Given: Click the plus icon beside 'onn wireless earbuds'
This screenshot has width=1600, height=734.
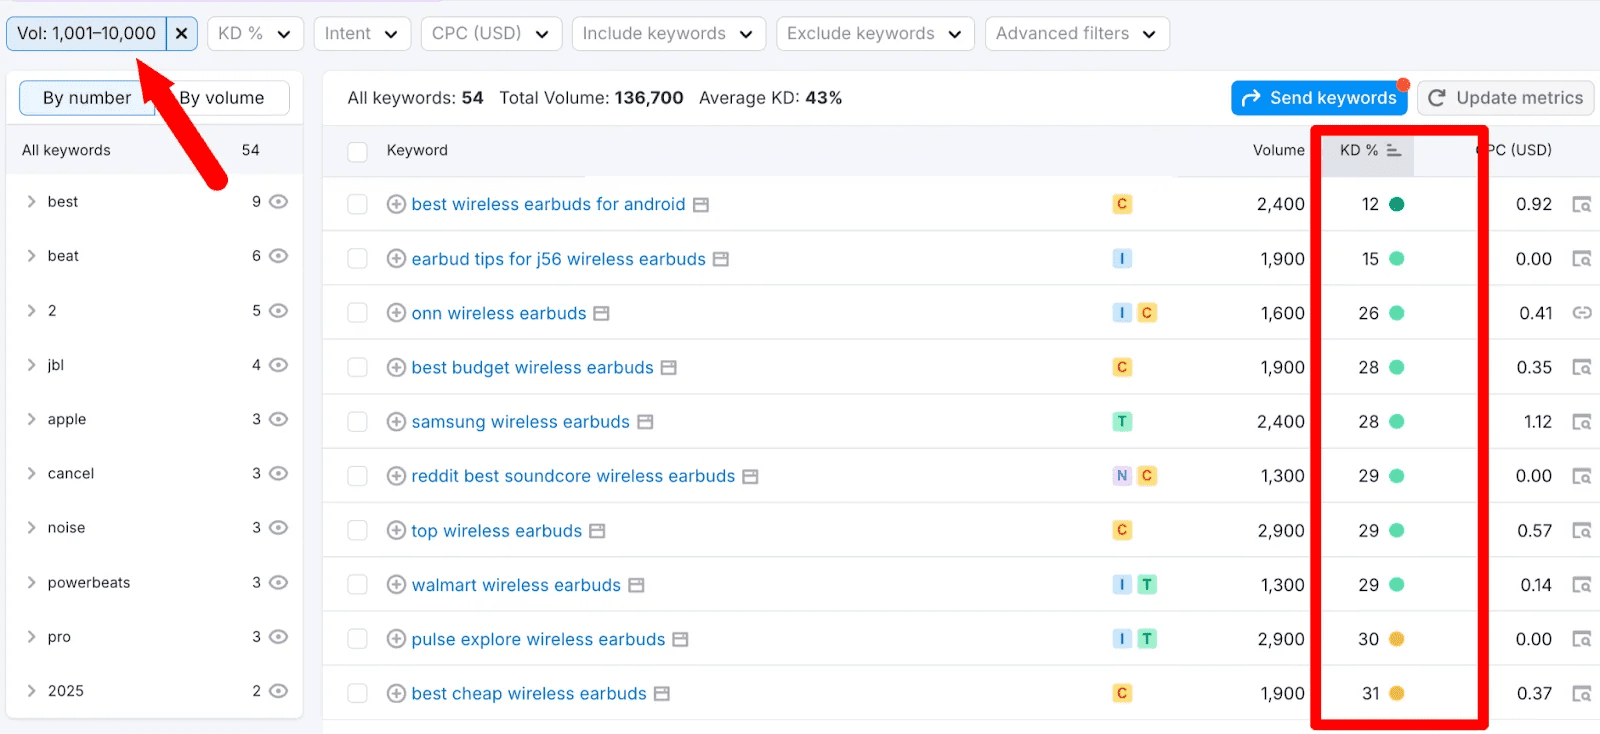Looking at the screenshot, I should point(396,313).
